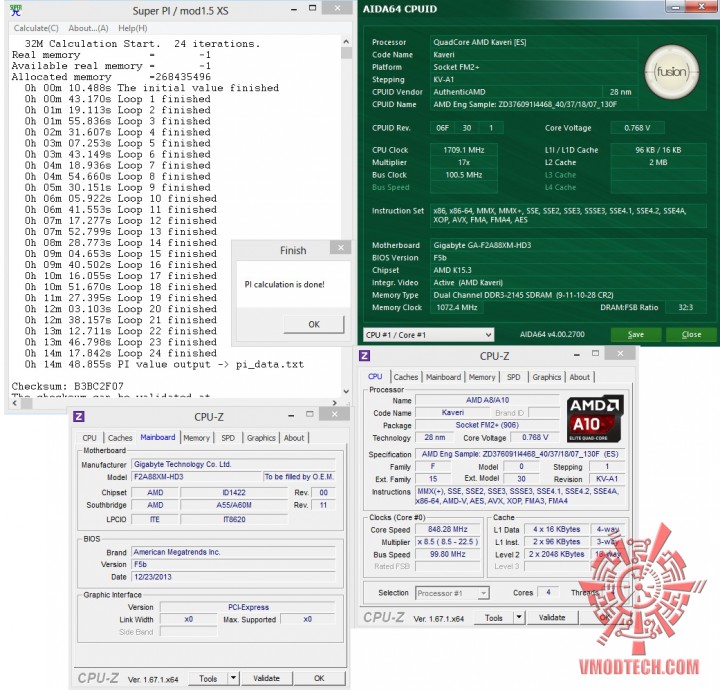Confirm the PI calculation dialog with OK

[x=314, y=325]
